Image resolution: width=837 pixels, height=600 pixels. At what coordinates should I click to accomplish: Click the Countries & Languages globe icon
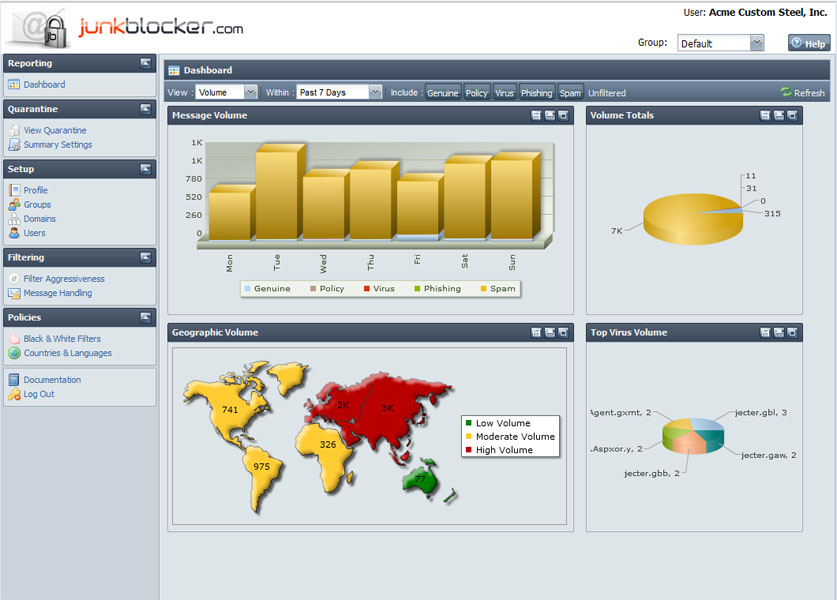[14, 353]
